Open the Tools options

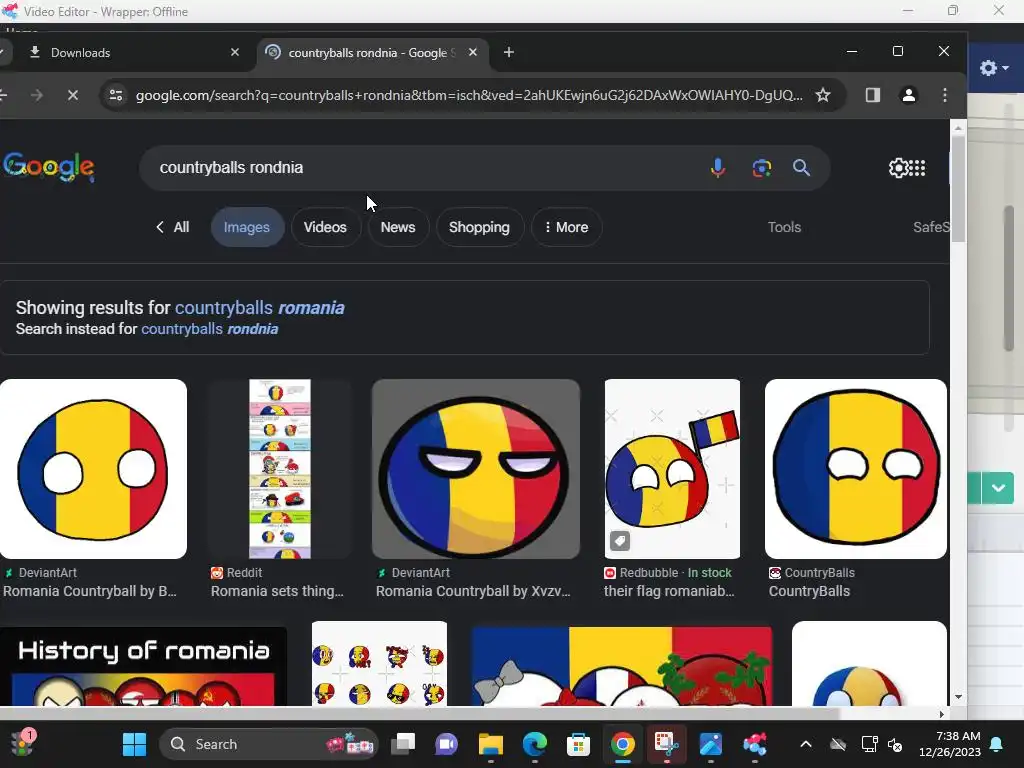784,227
